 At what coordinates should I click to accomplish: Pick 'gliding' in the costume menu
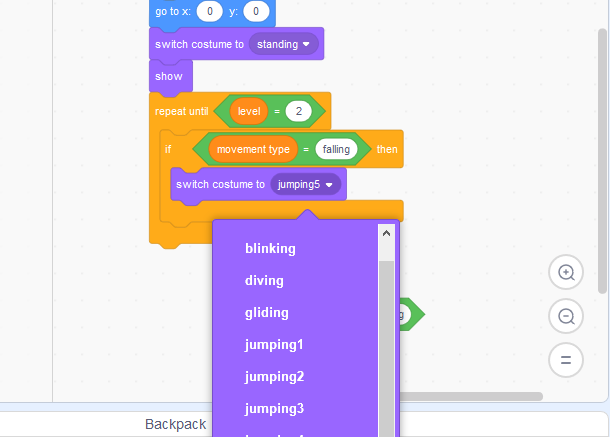[x=266, y=313]
